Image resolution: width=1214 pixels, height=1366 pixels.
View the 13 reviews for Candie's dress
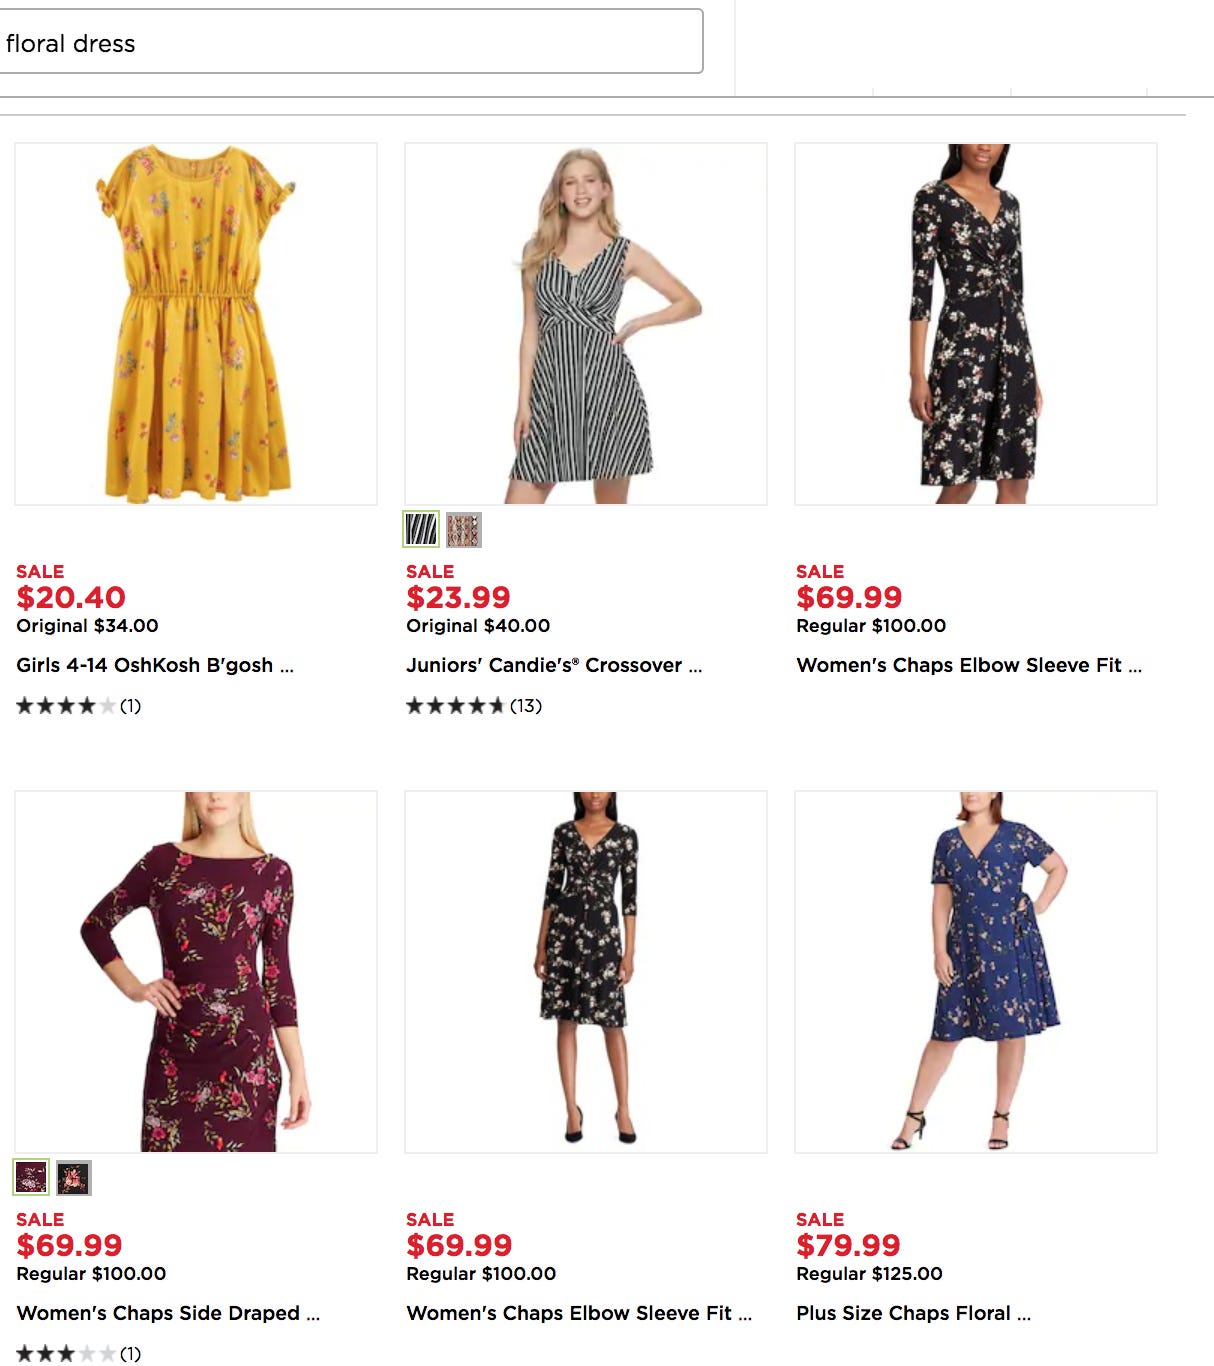tap(526, 705)
